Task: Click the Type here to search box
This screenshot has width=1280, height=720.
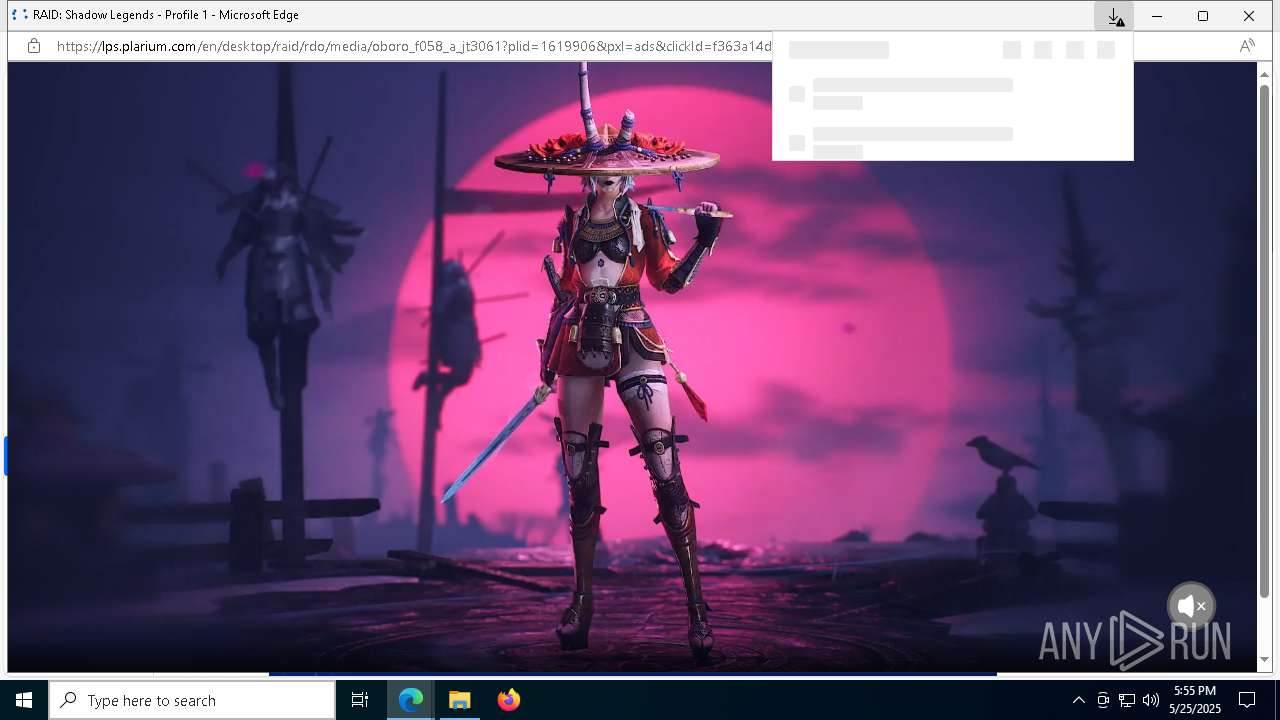Action: 192,700
